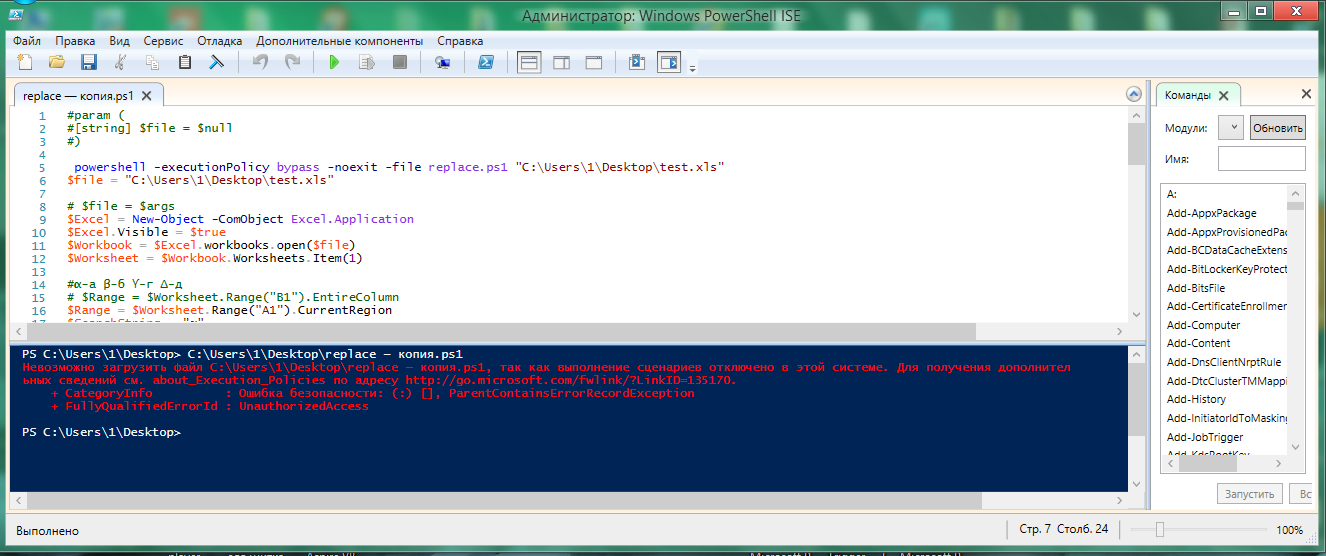
Task: Click the Paste clipboard icon
Action: click(184, 63)
